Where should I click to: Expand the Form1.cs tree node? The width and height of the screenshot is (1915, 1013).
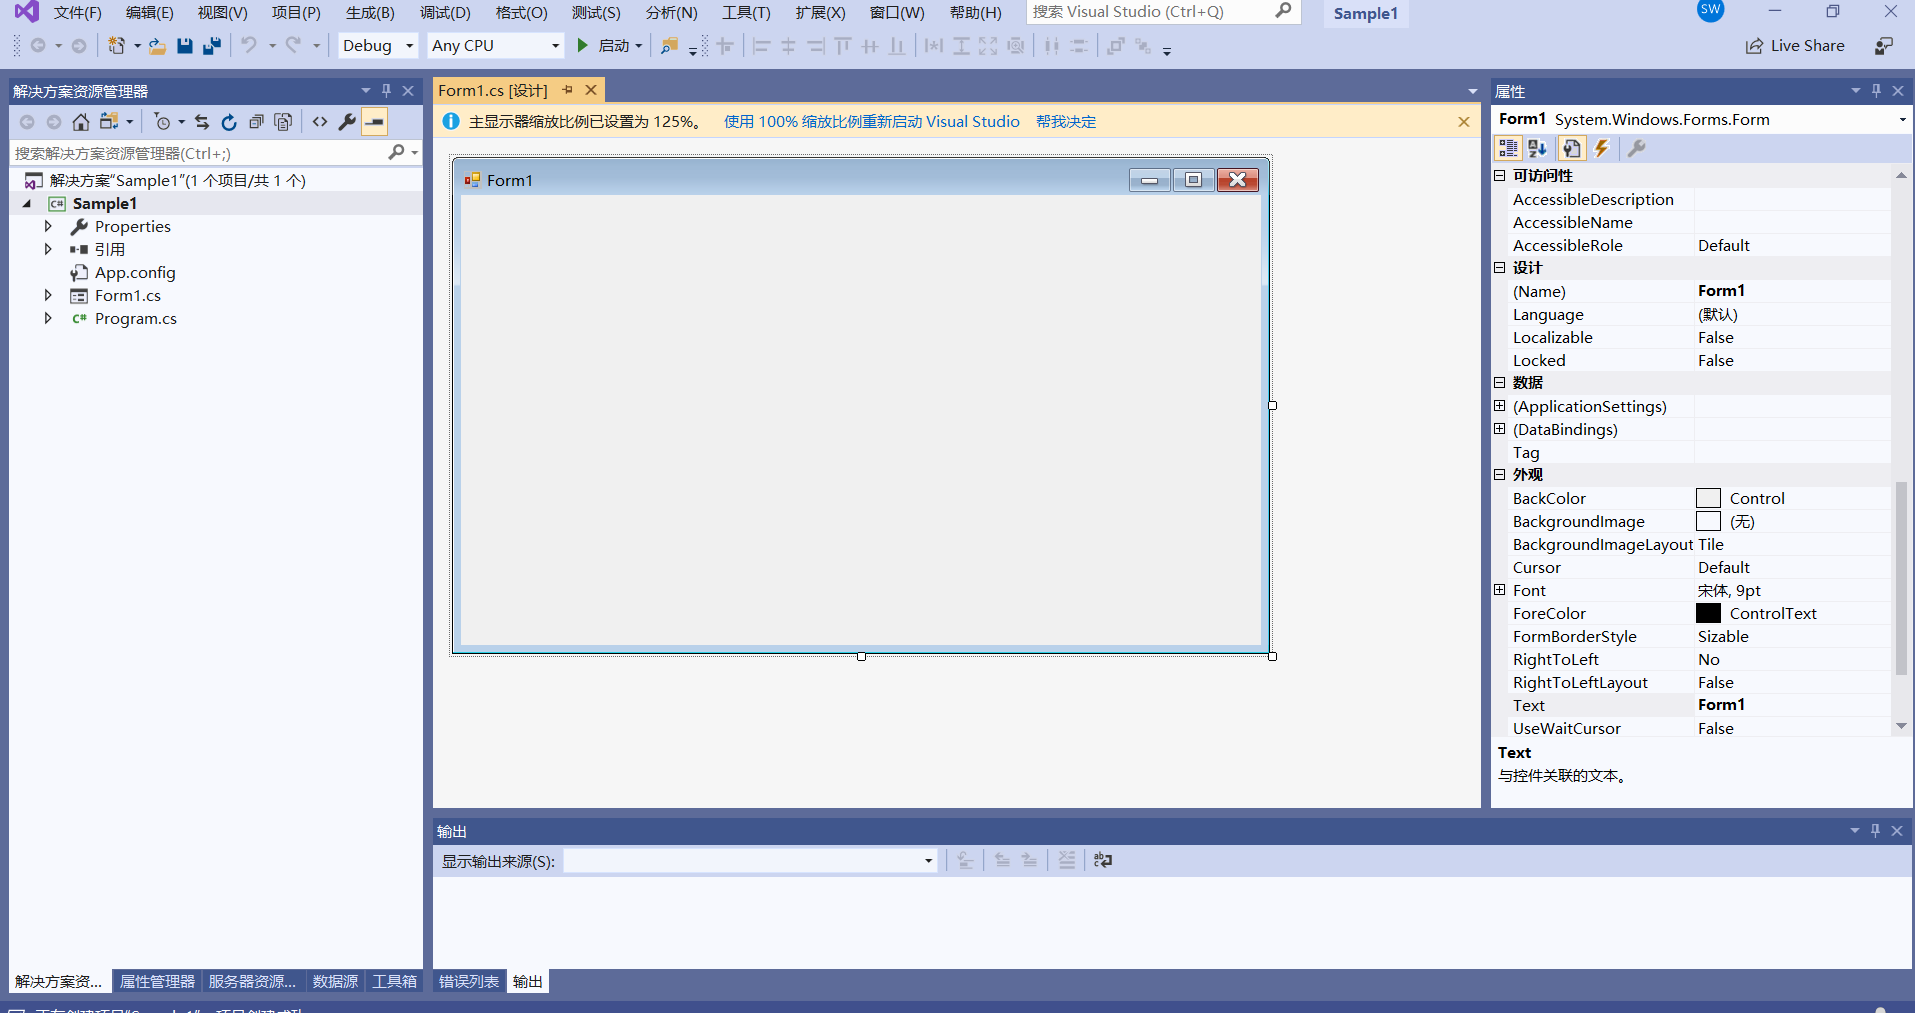click(x=48, y=295)
